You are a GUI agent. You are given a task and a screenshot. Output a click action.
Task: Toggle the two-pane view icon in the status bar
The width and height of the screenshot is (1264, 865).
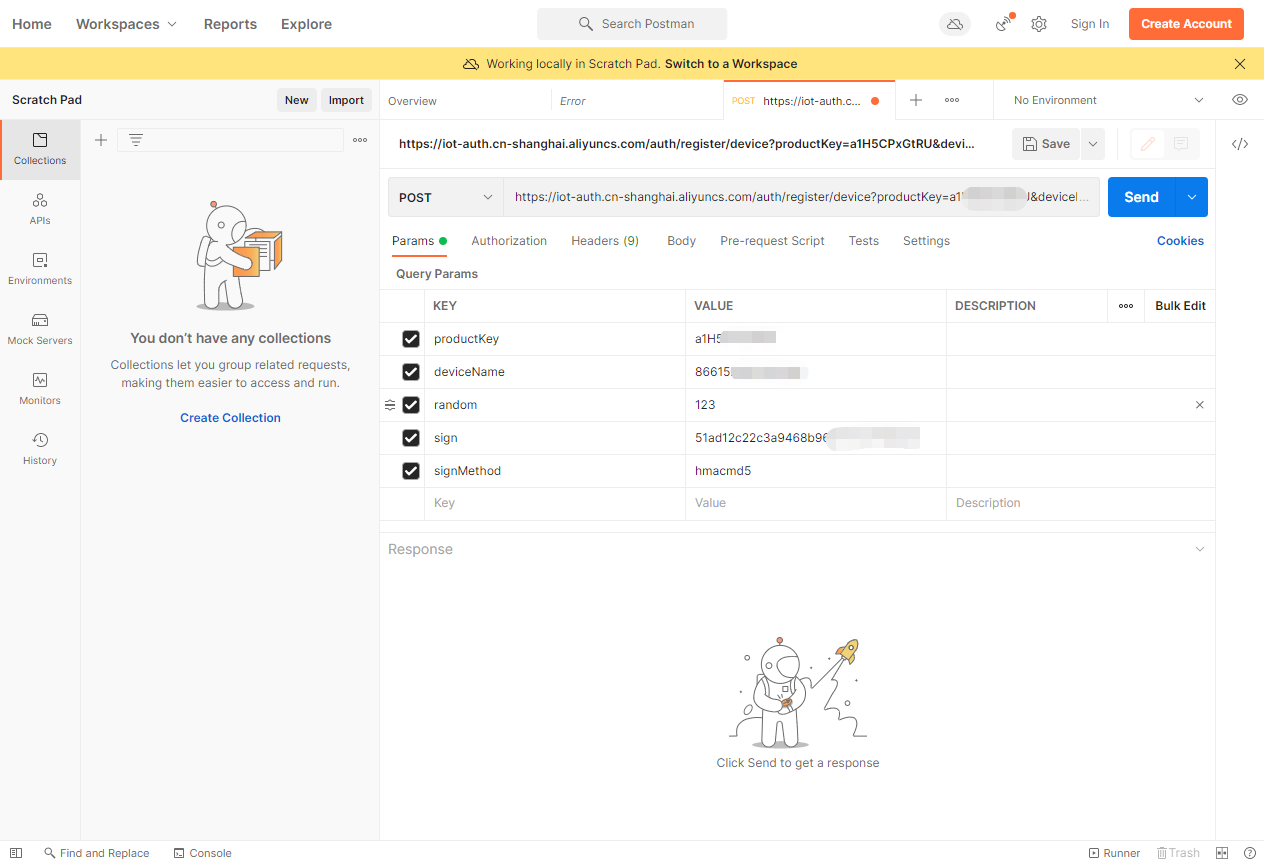(x=1222, y=853)
